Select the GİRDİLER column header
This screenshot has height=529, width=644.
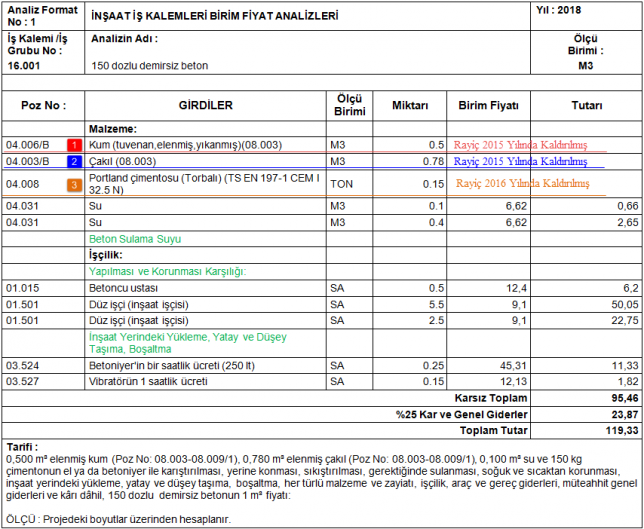pyautogui.click(x=205, y=105)
